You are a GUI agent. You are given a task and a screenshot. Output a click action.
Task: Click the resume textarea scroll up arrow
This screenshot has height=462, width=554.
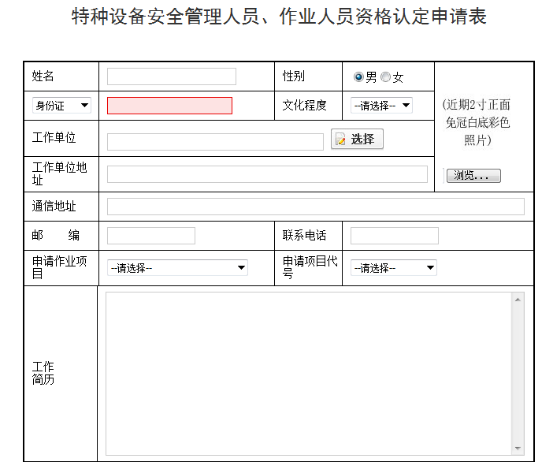(x=518, y=300)
